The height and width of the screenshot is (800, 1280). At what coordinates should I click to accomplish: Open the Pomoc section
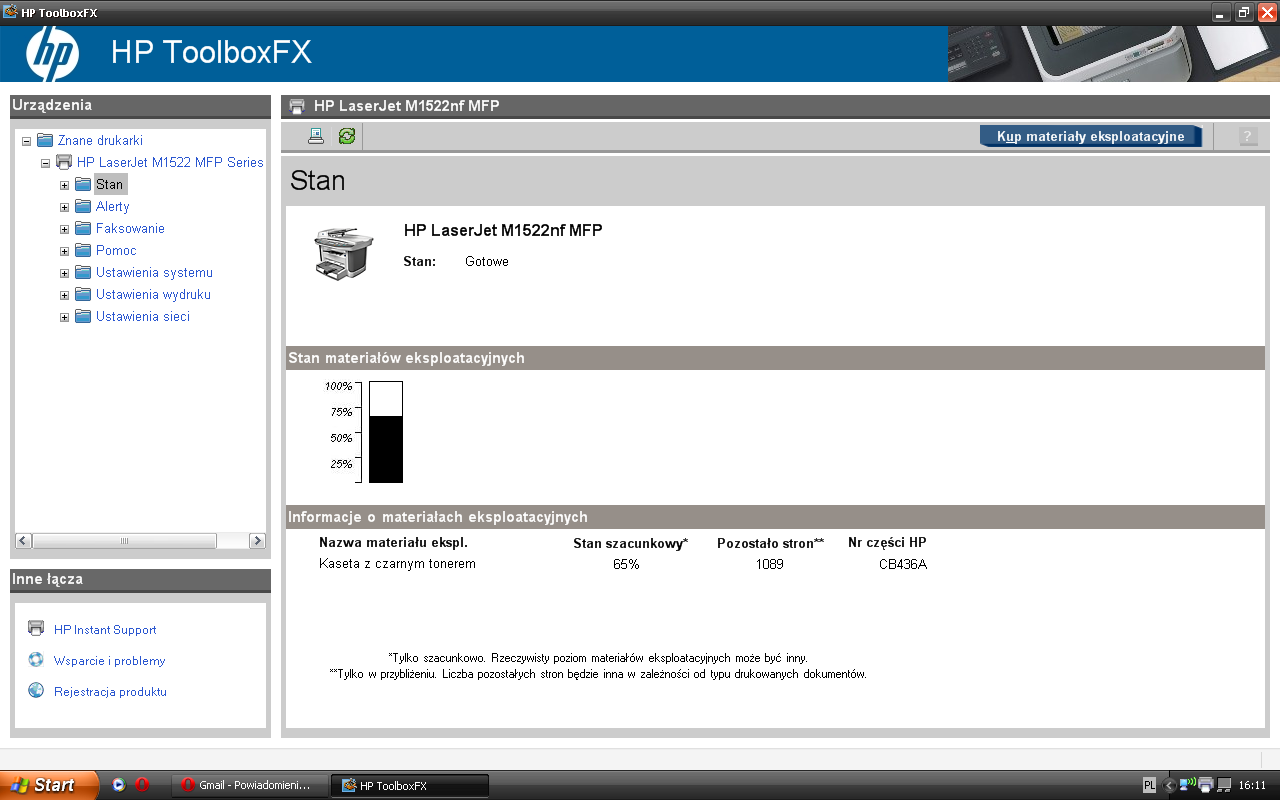point(116,250)
